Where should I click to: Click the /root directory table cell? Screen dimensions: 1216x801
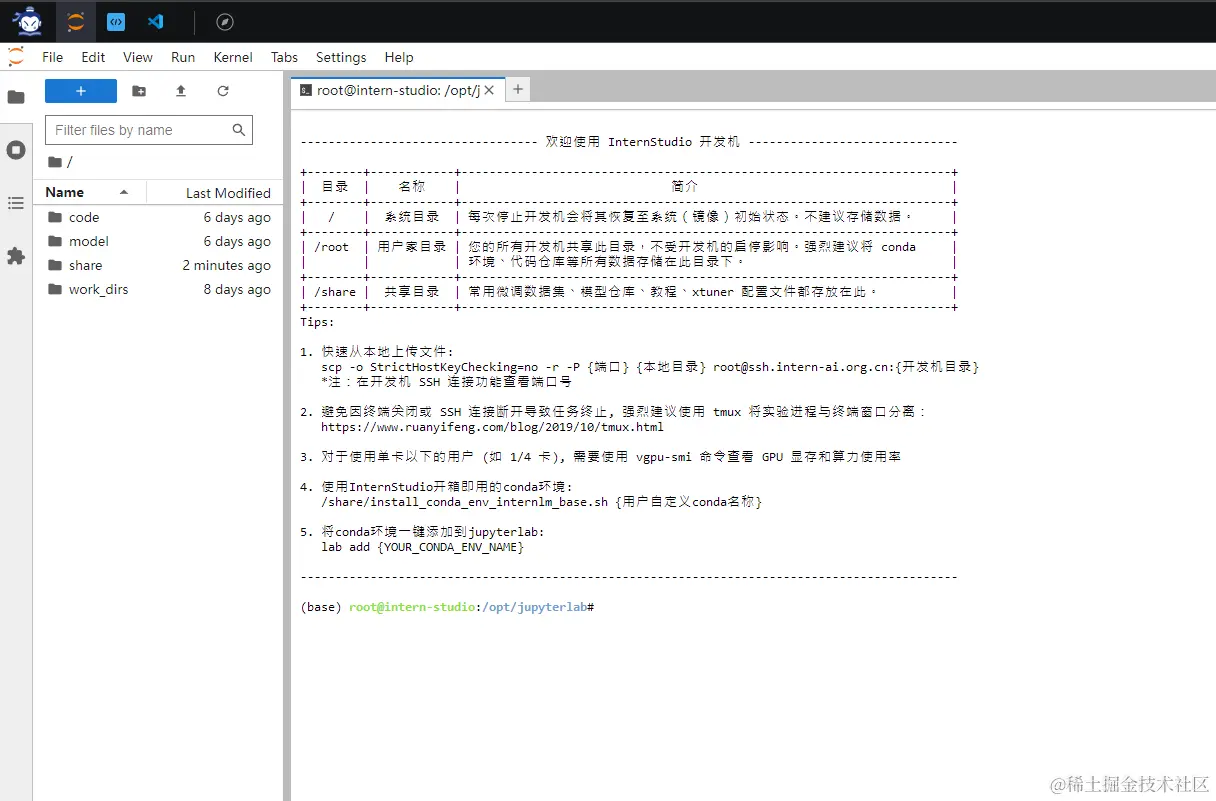332,247
